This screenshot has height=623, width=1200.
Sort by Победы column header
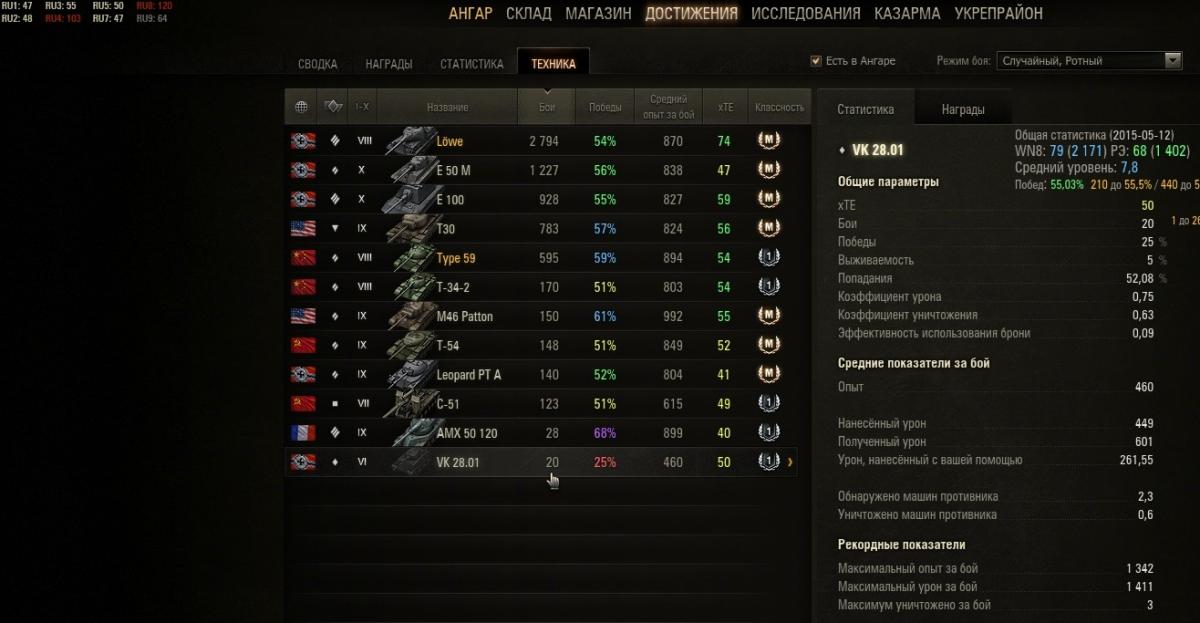[x=604, y=107]
